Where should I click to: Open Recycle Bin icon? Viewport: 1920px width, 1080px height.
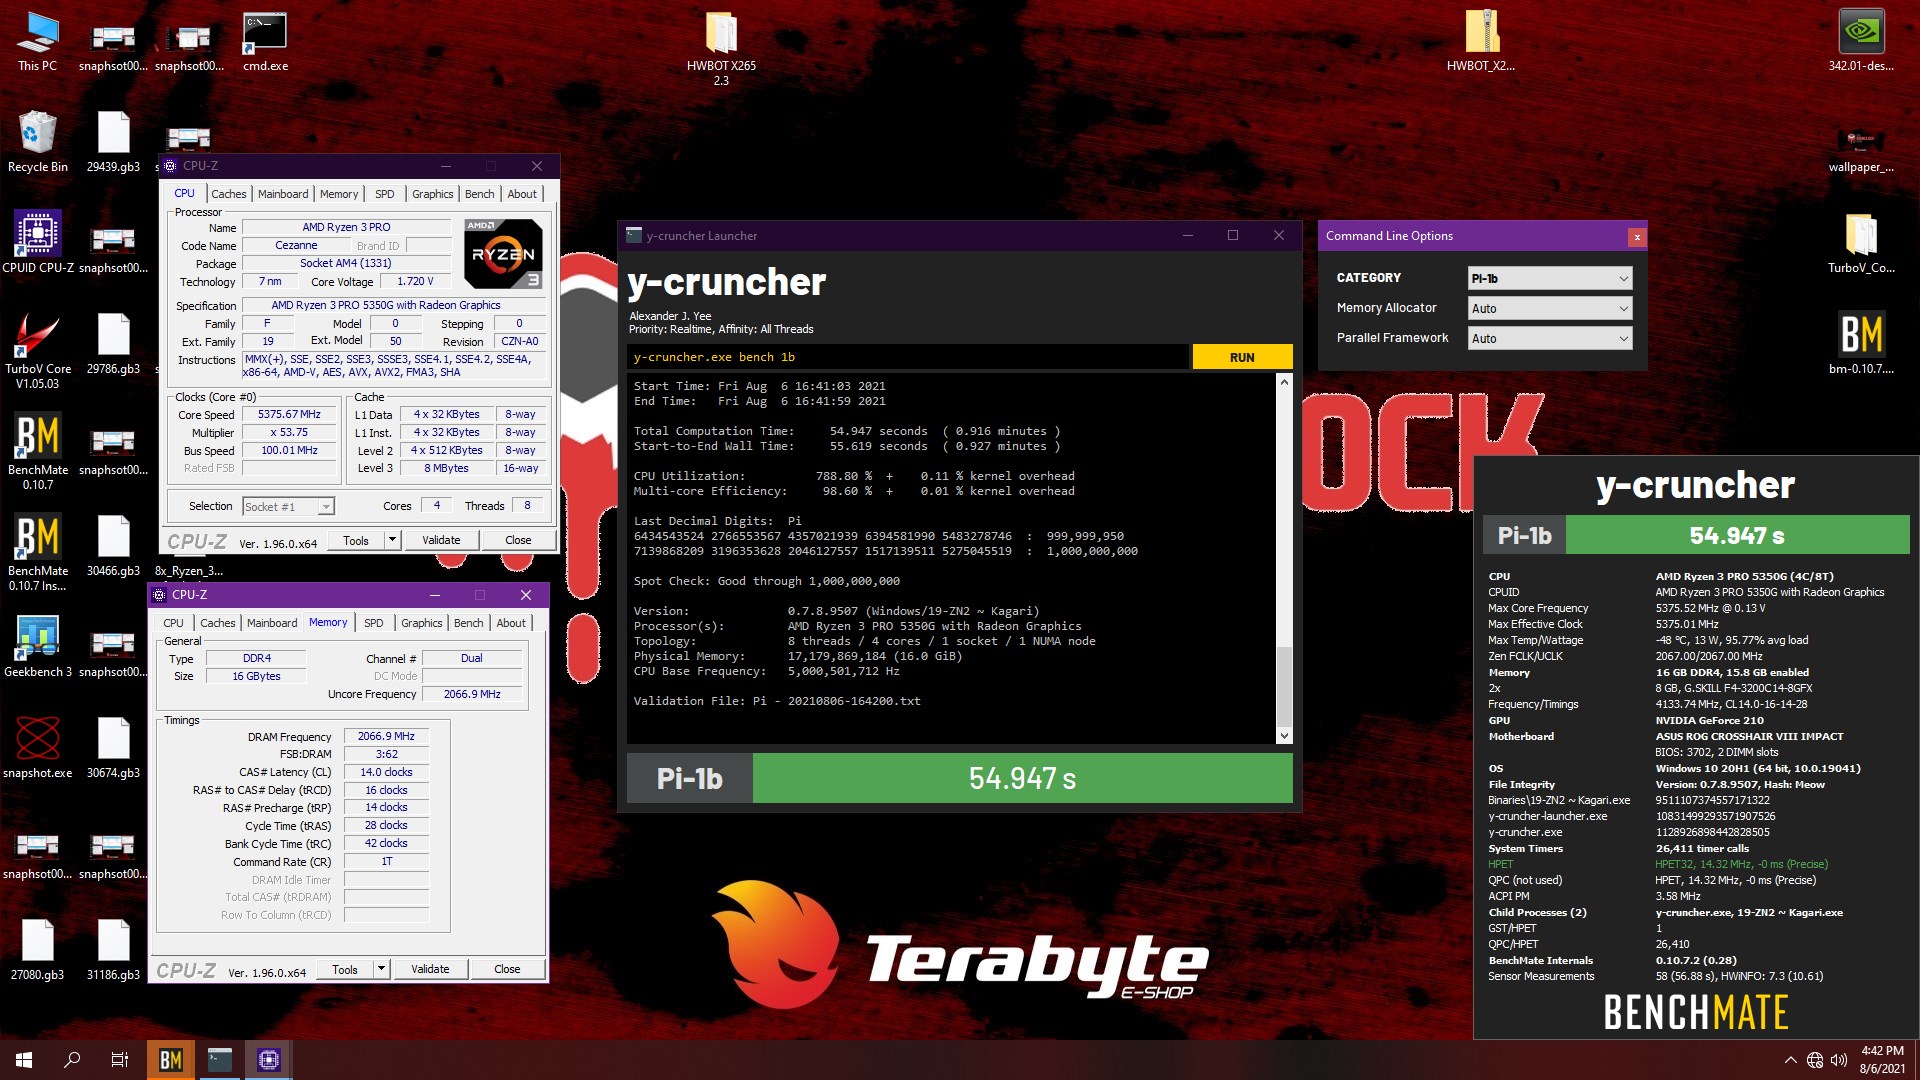(x=38, y=142)
